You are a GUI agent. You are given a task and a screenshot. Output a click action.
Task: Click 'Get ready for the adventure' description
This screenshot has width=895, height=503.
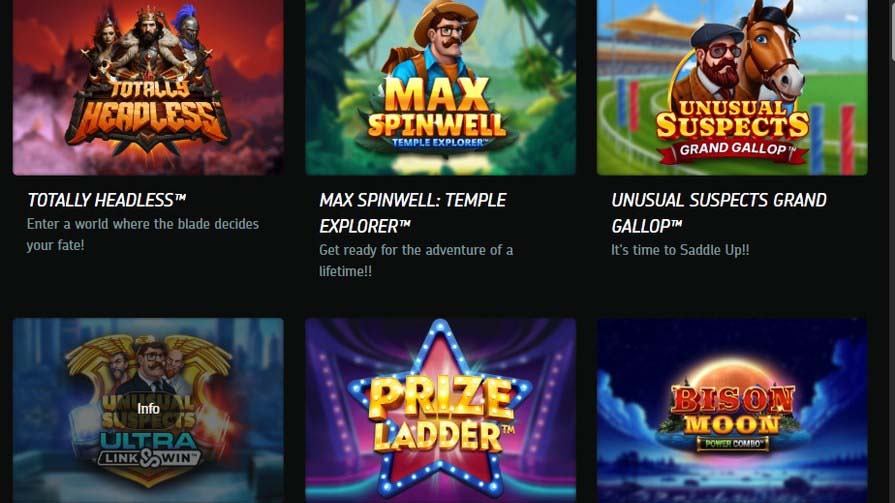pos(416,260)
